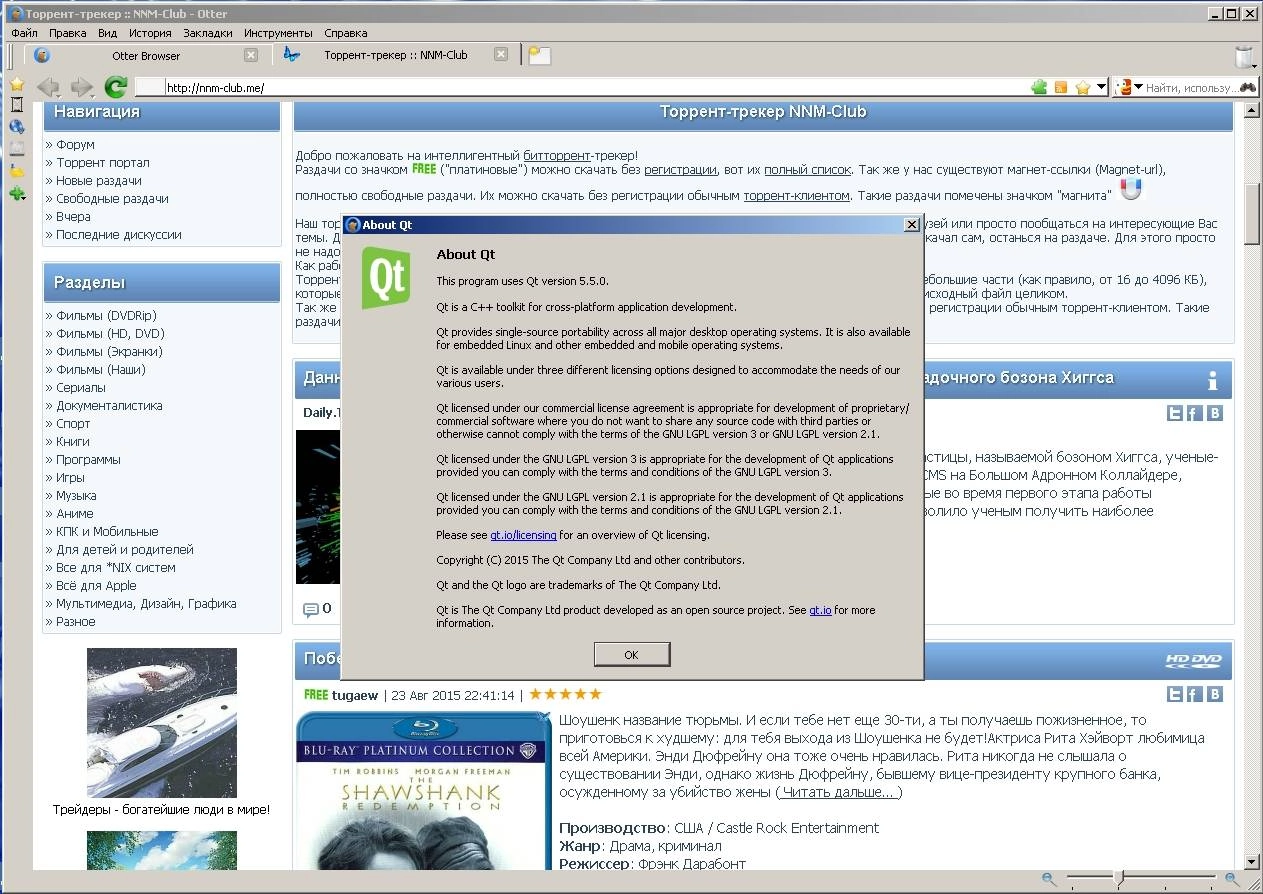This screenshot has height=894, width=1263.
Task: Open the history hourglass icon in sidebar
Action: click(x=17, y=105)
